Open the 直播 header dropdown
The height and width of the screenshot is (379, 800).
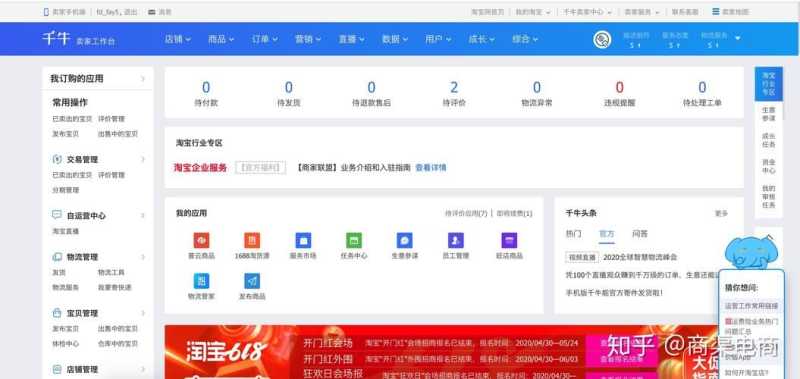pyautogui.click(x=352, y=39)
